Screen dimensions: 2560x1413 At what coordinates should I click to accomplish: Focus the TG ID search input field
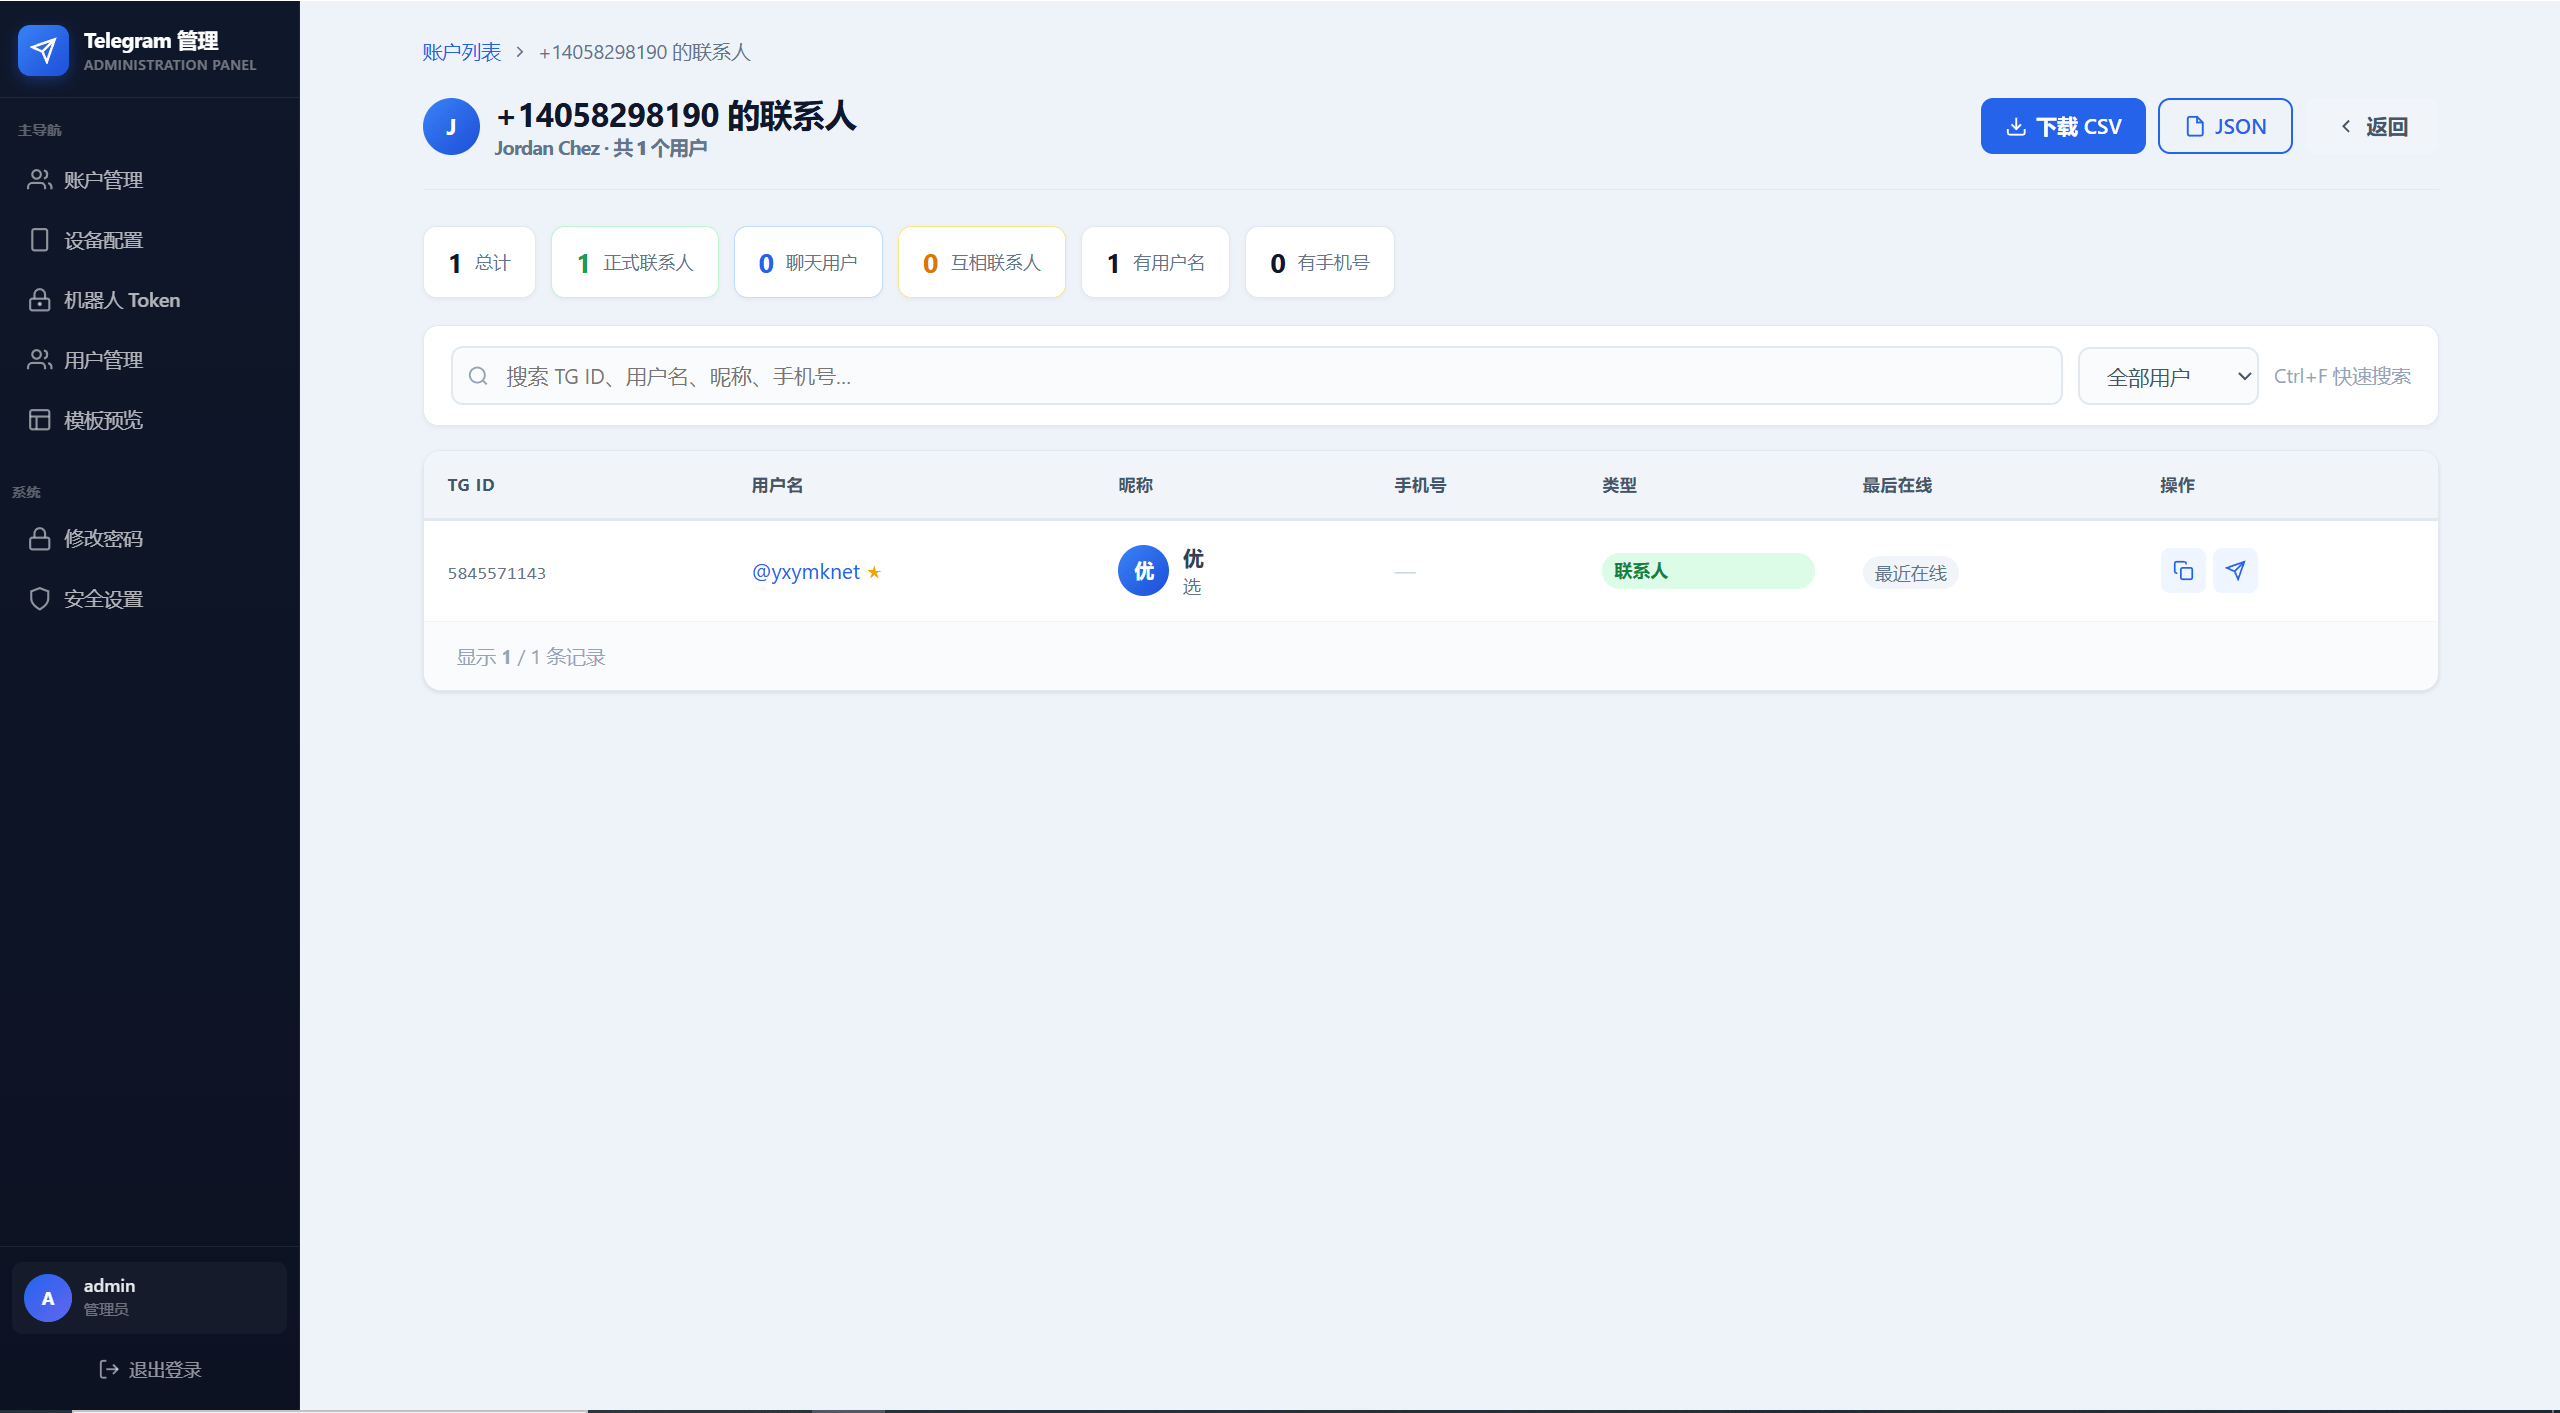[1256, 376]
